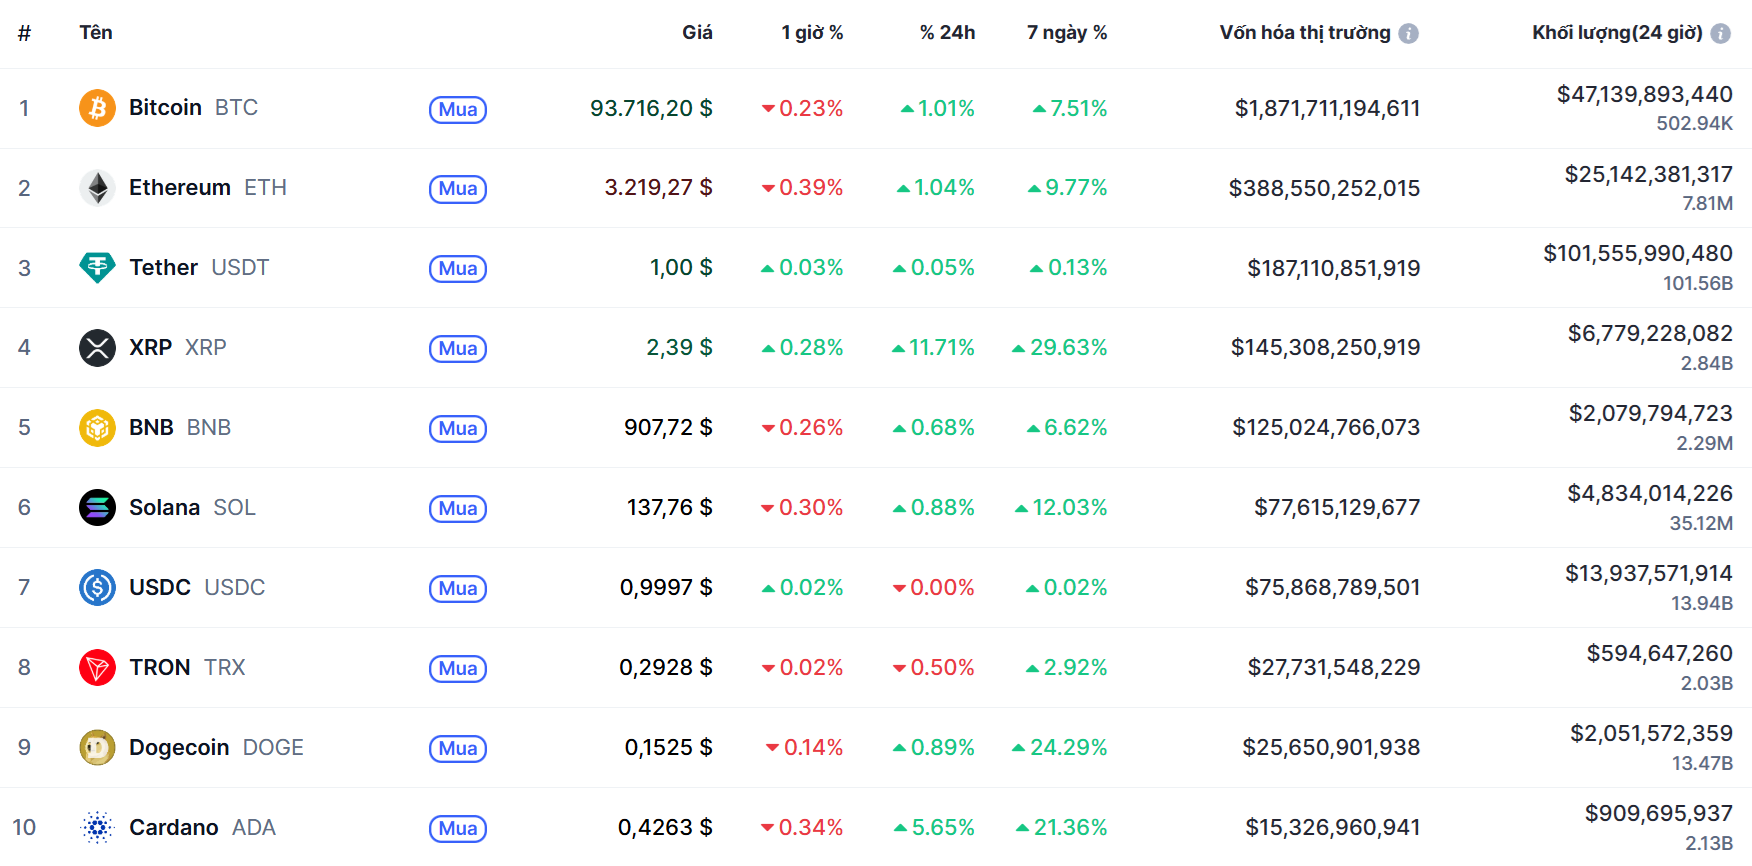Click Dogecoin 7-day change 24.29%
This screenshot has height=866, width=1752.
pyautogui.click(x=1059, y=748)
